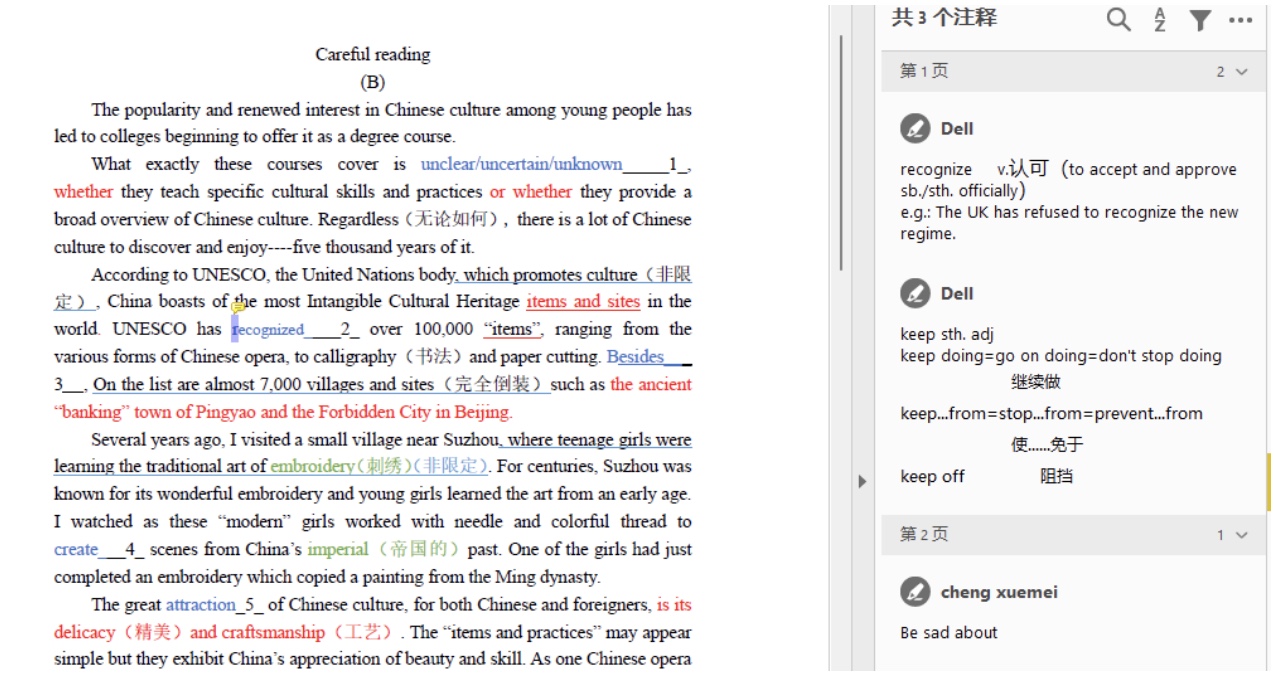The height and width of the screenshot is (682, 1274).
Task: Click the blue word 'Besides' in the document
Action: coord(635,356)
